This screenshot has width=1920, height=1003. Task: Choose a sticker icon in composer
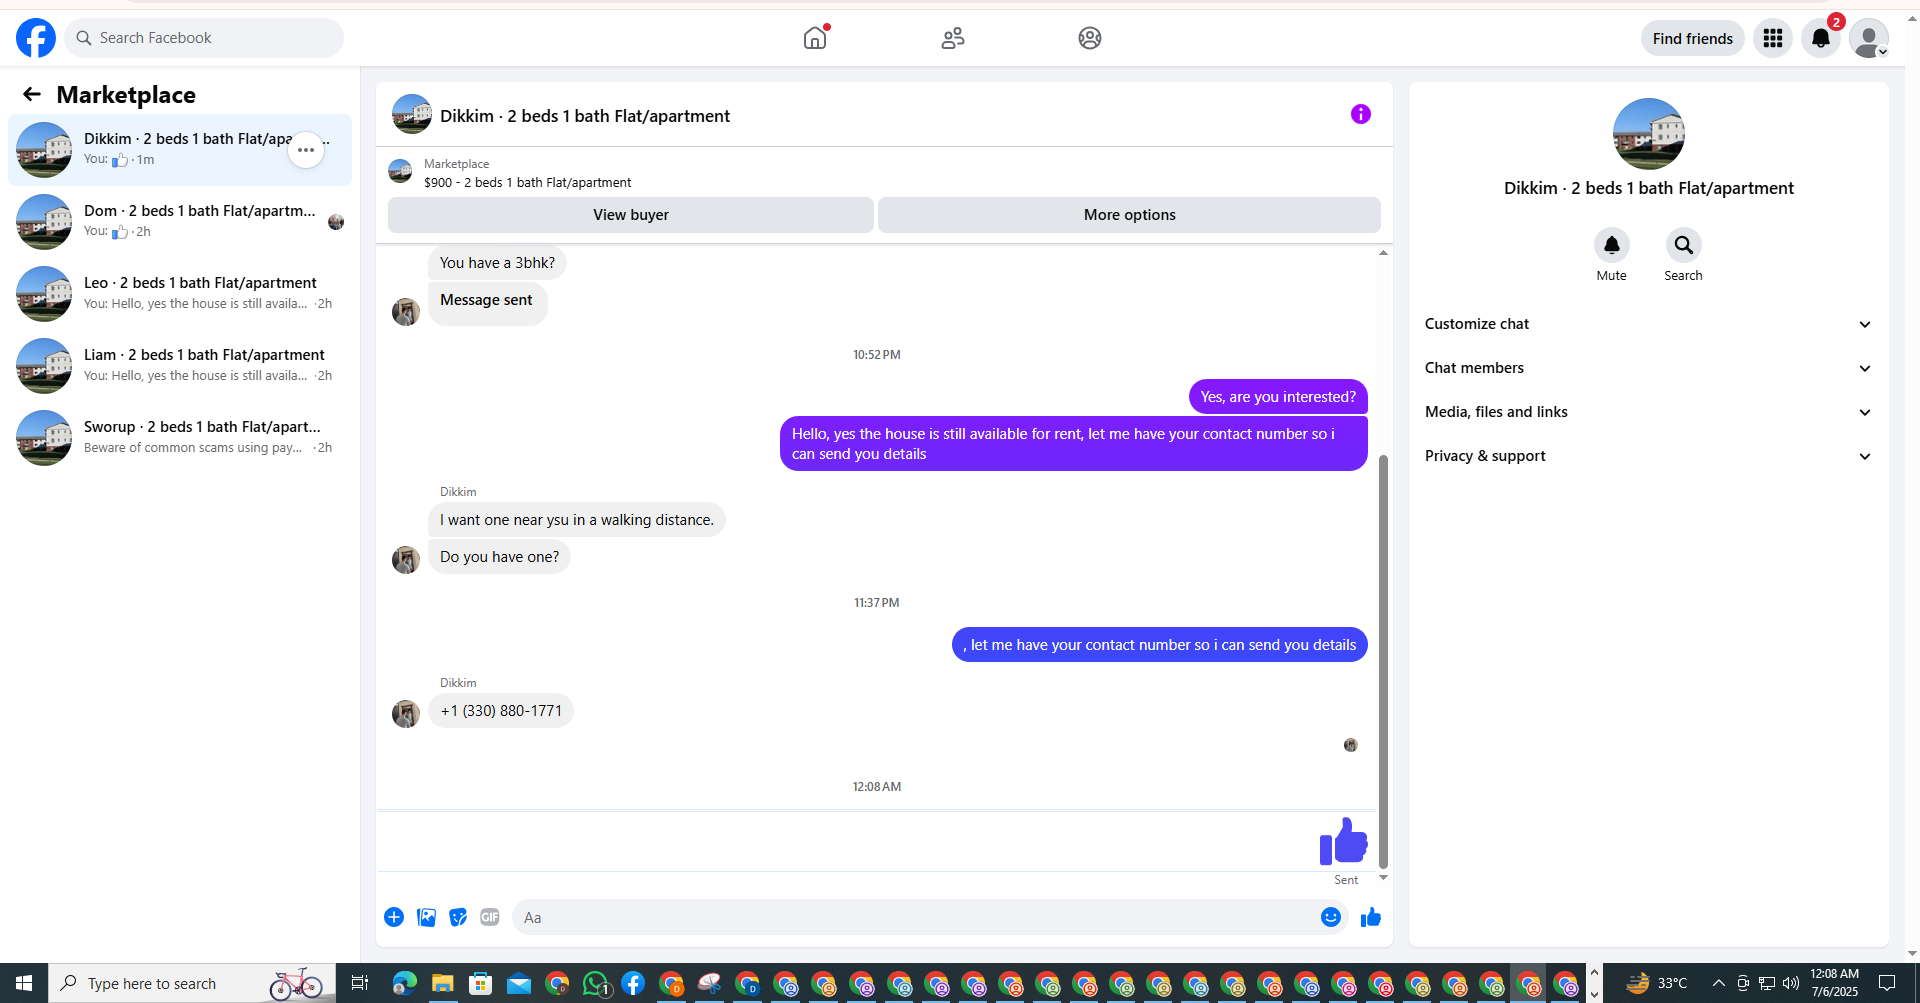coord(458,917)
